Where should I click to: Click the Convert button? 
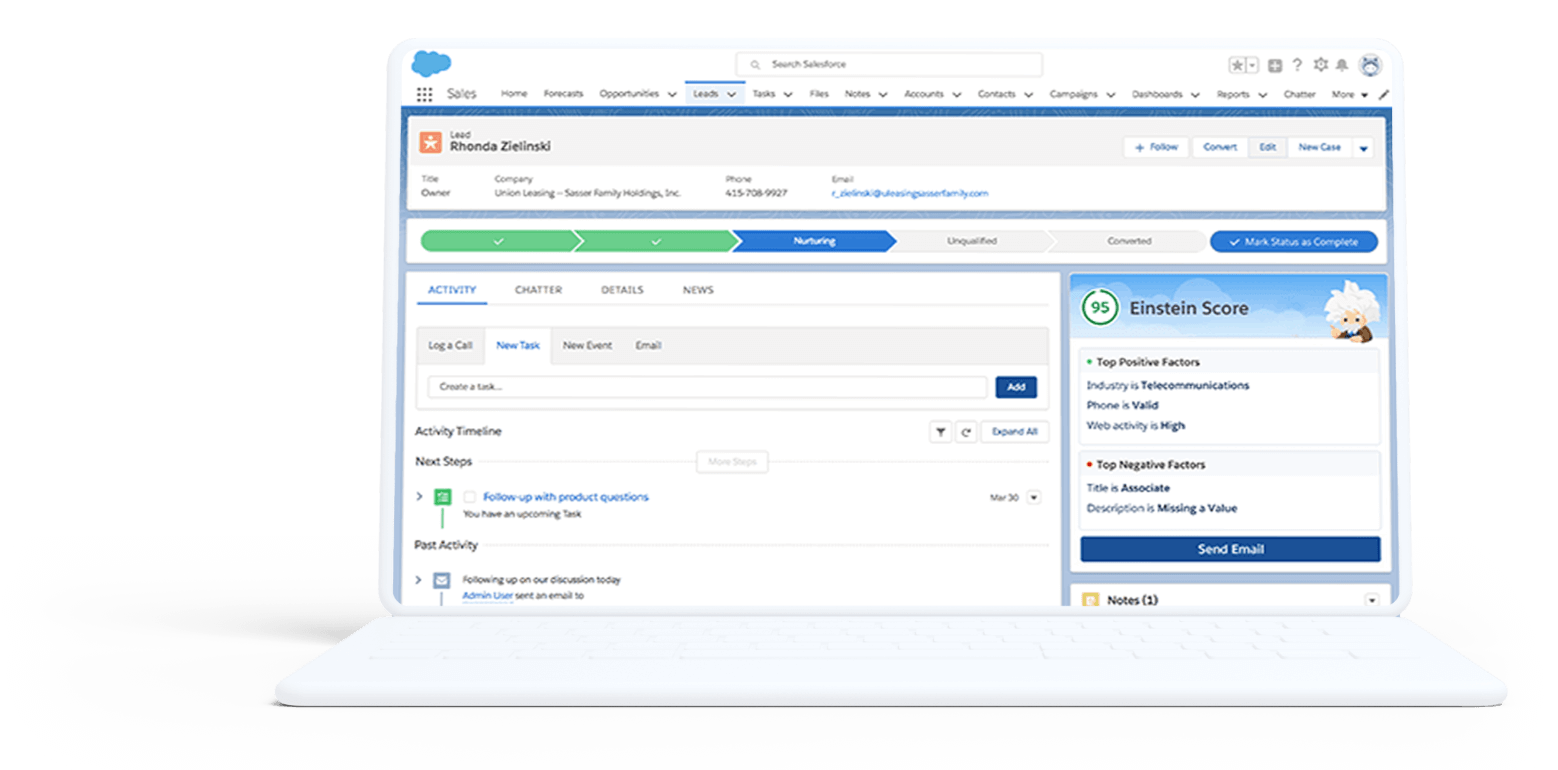[1220, 147]
